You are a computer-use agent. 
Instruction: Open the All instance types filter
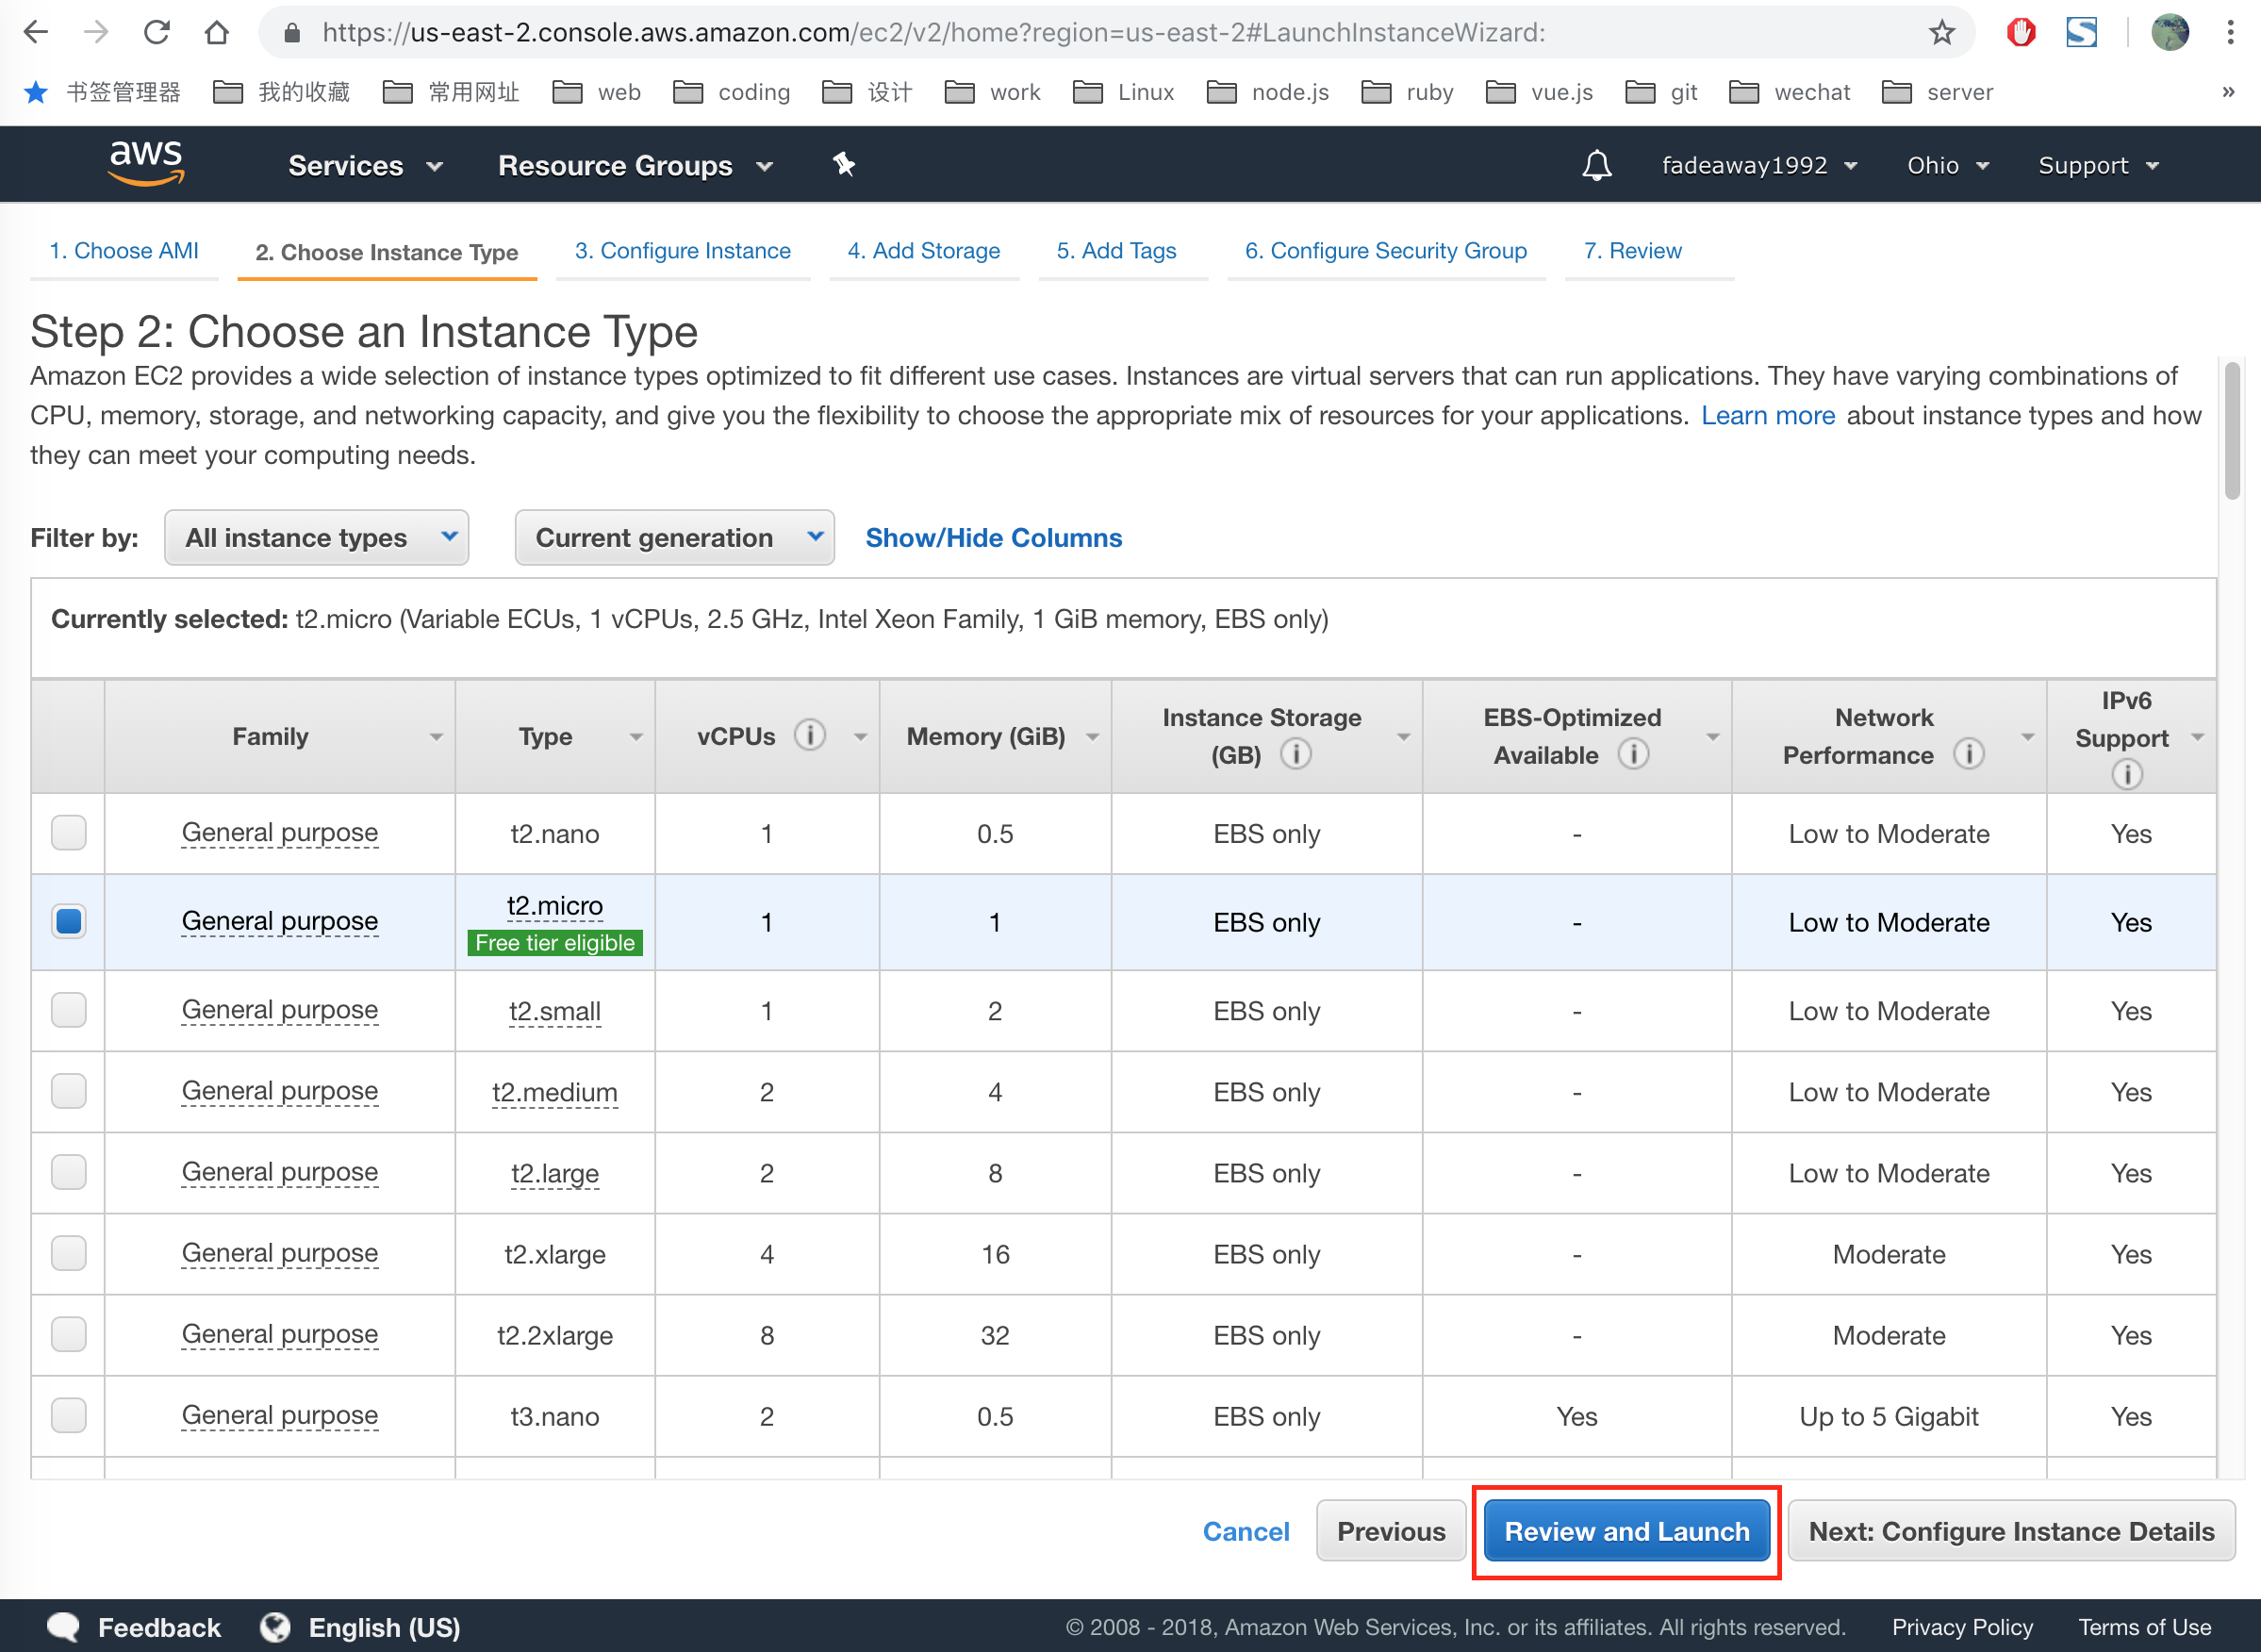coord(316,538)
